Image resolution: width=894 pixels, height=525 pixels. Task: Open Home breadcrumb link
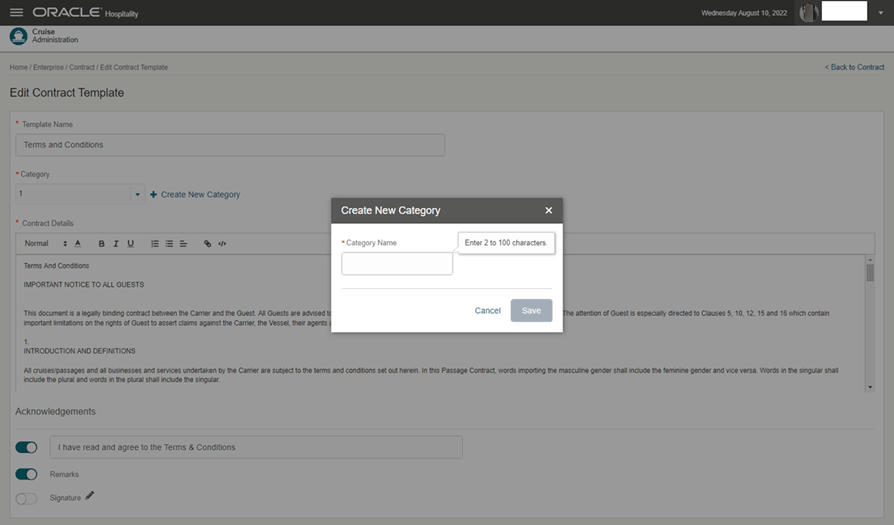[x=18, y=67]
